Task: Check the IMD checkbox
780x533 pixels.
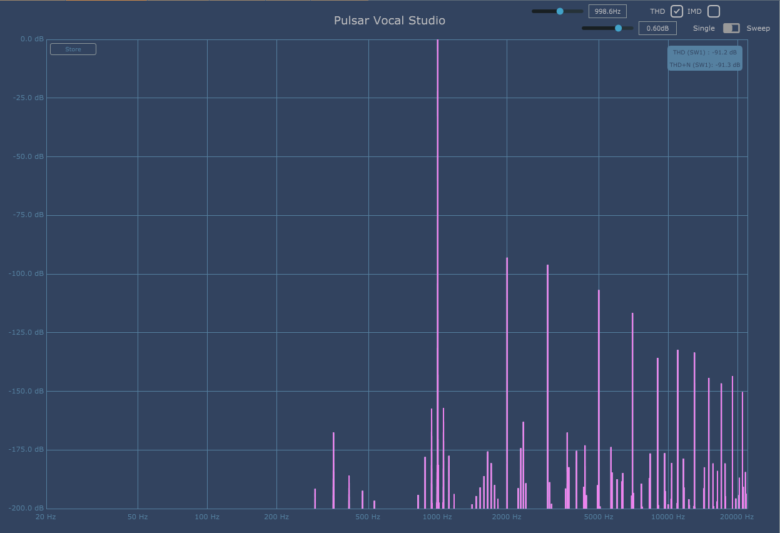Action: (713, 11)
